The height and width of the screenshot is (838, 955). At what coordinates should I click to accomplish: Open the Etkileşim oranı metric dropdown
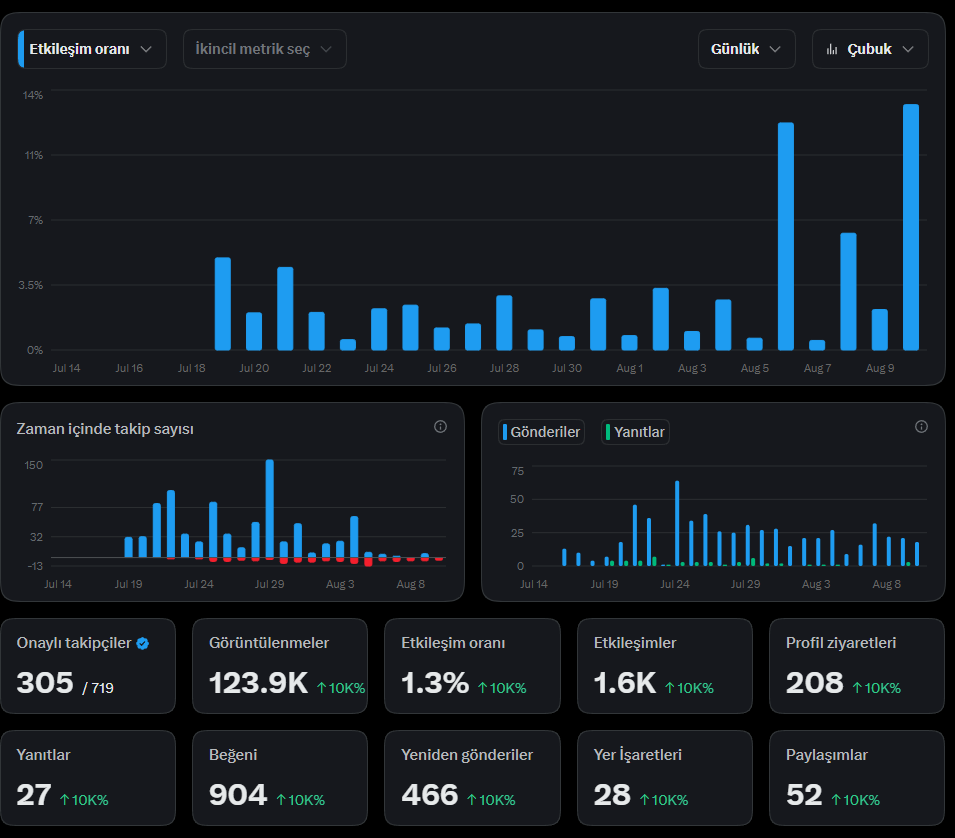93,49
